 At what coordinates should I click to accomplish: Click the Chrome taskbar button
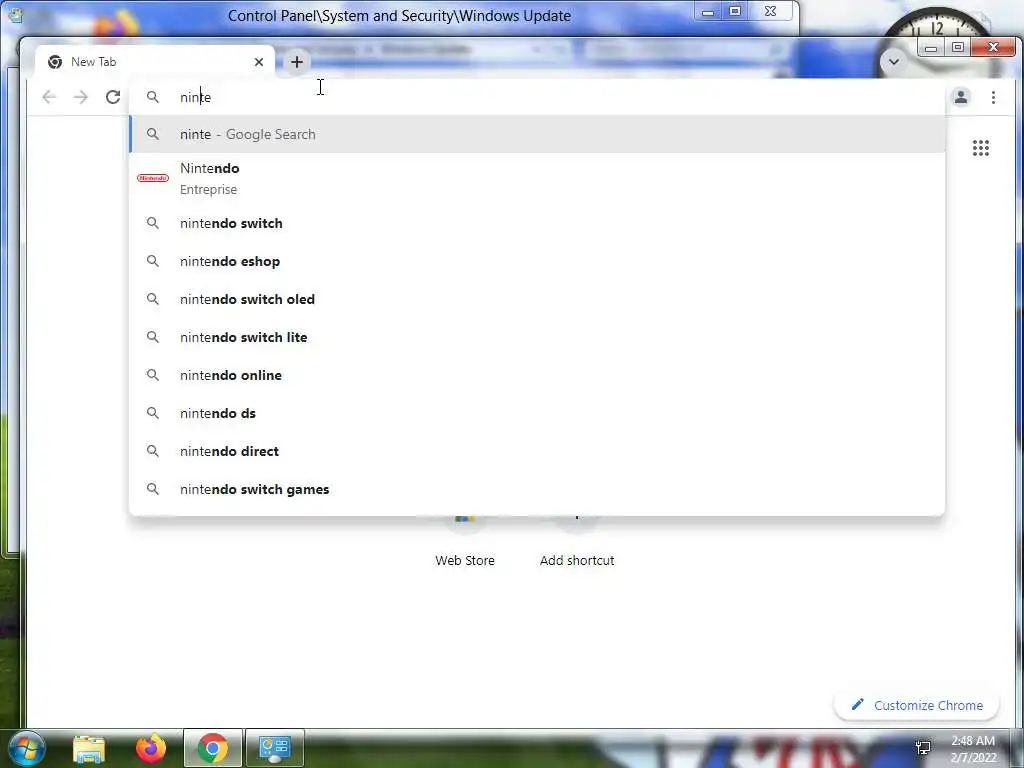point(213,748)
